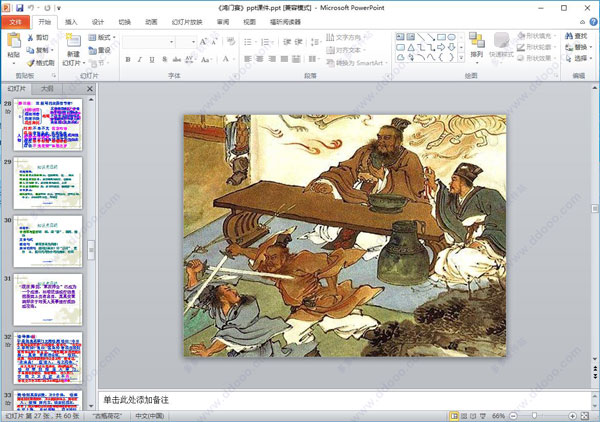
Task: Select the Rectangle shape in the gallery
Action: [441, 37]
